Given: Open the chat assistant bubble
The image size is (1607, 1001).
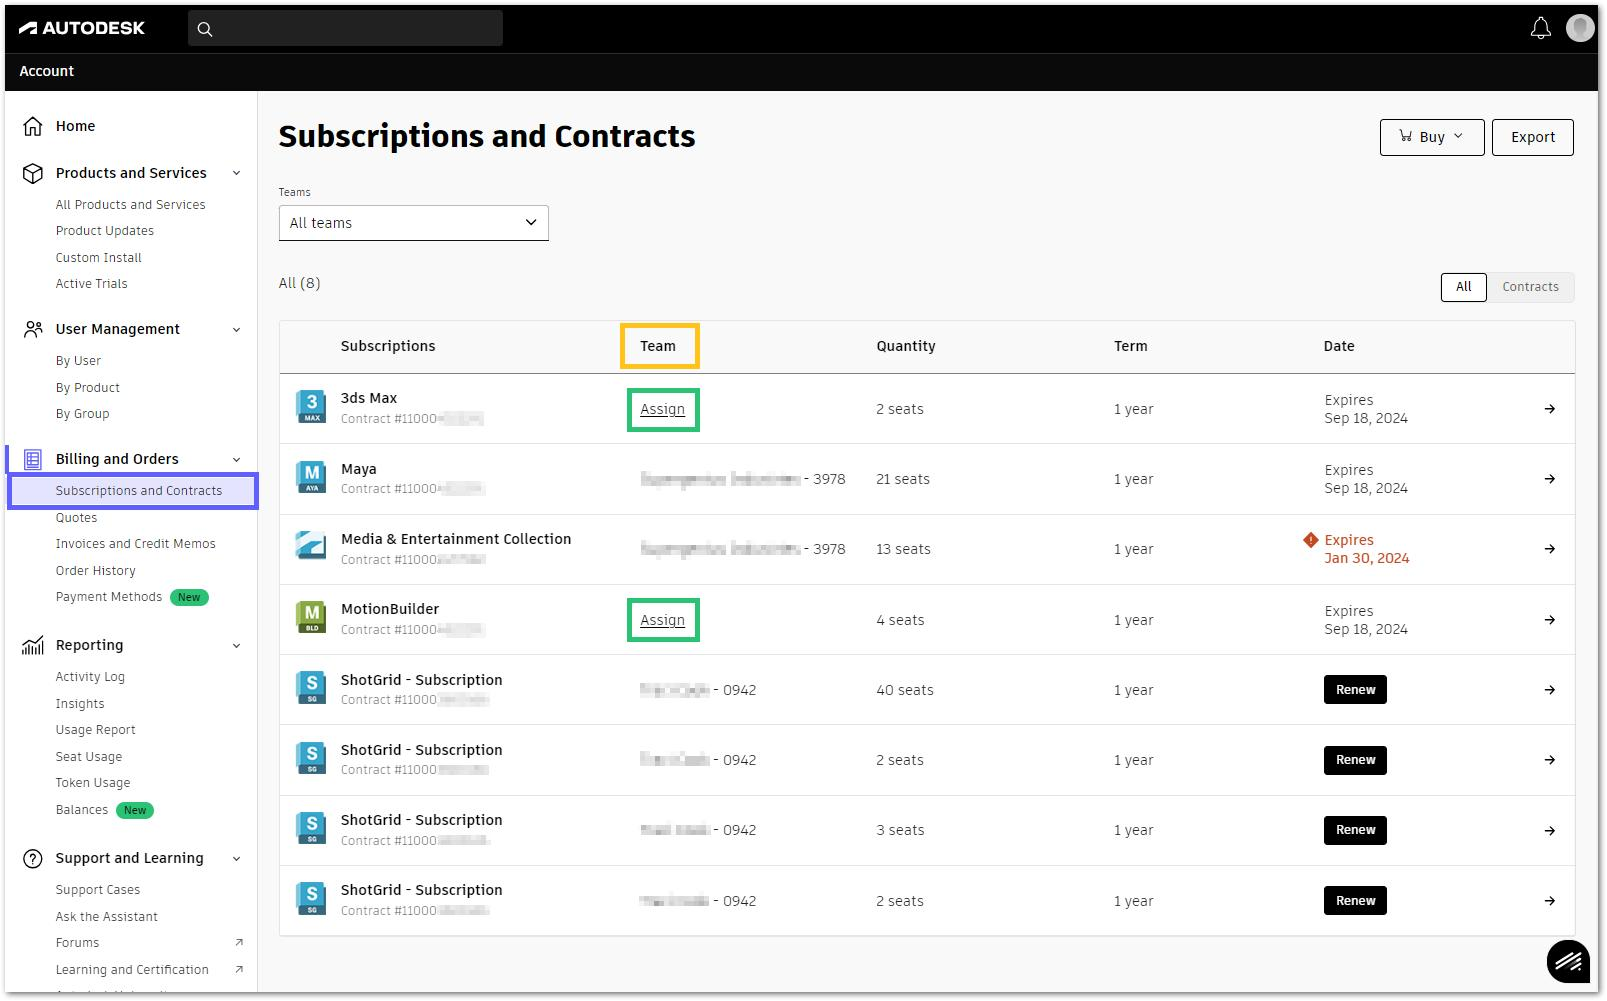Looking at the screenshot, I should pos(1568,962).
